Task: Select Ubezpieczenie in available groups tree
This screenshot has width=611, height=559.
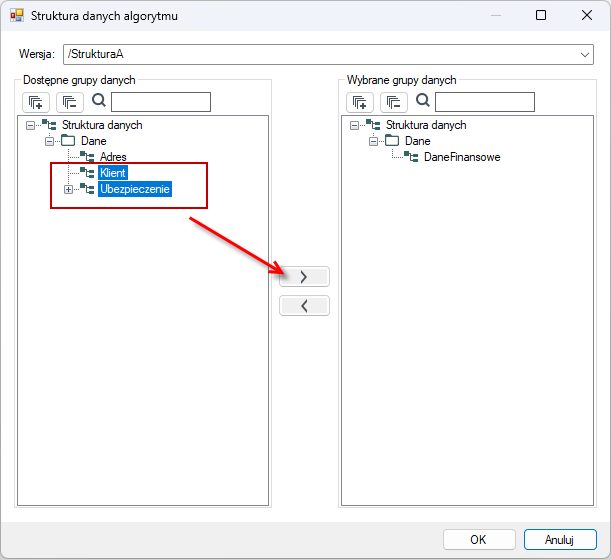Action: click(135, 189)
